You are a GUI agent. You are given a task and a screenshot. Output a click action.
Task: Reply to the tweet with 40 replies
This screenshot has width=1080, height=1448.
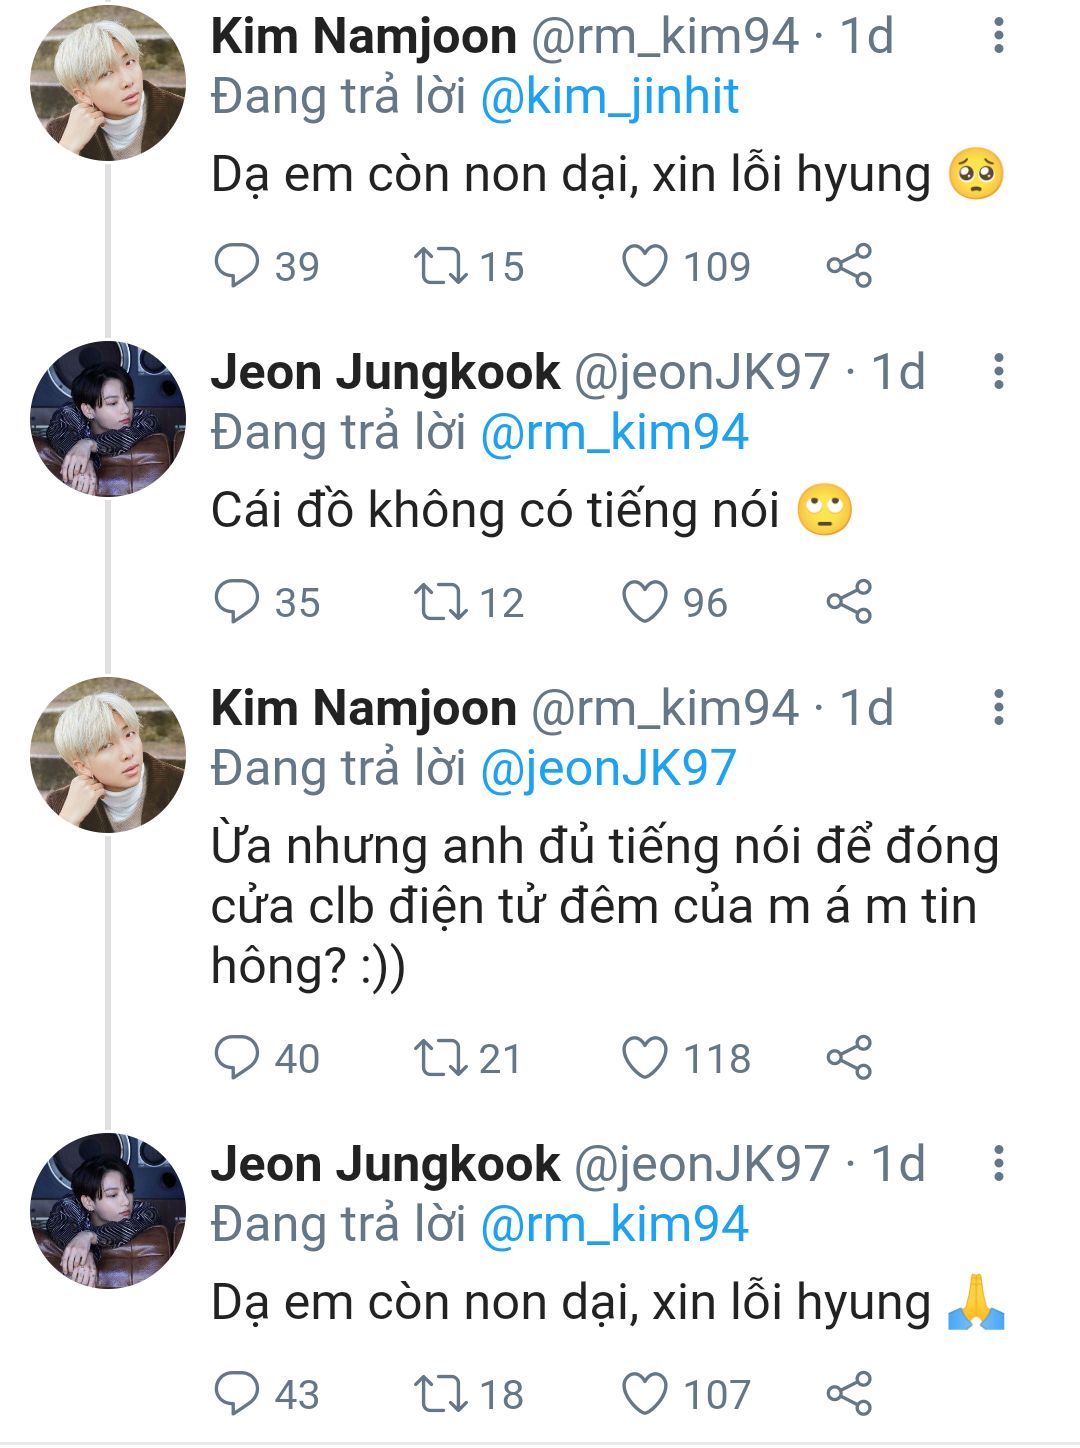pos(237,1058)
